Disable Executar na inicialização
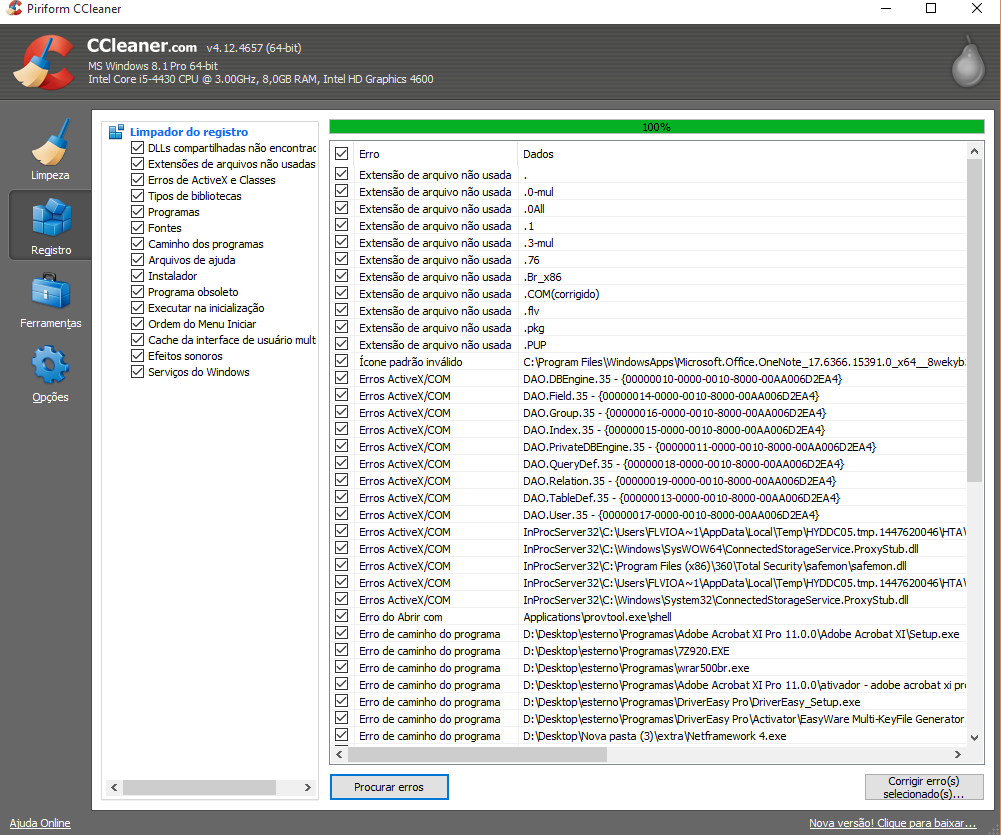1001x835 pixels. (x=137, y=308)
